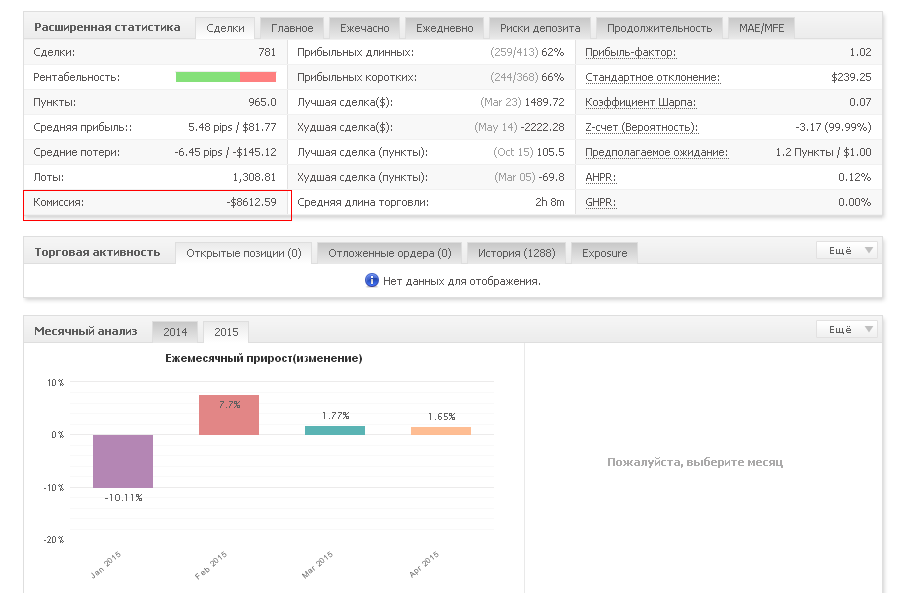This screenshot has height=593, width=897.
Task: Click the Прибыль-фактор value 1.02
Action: [x=860, y=53]
